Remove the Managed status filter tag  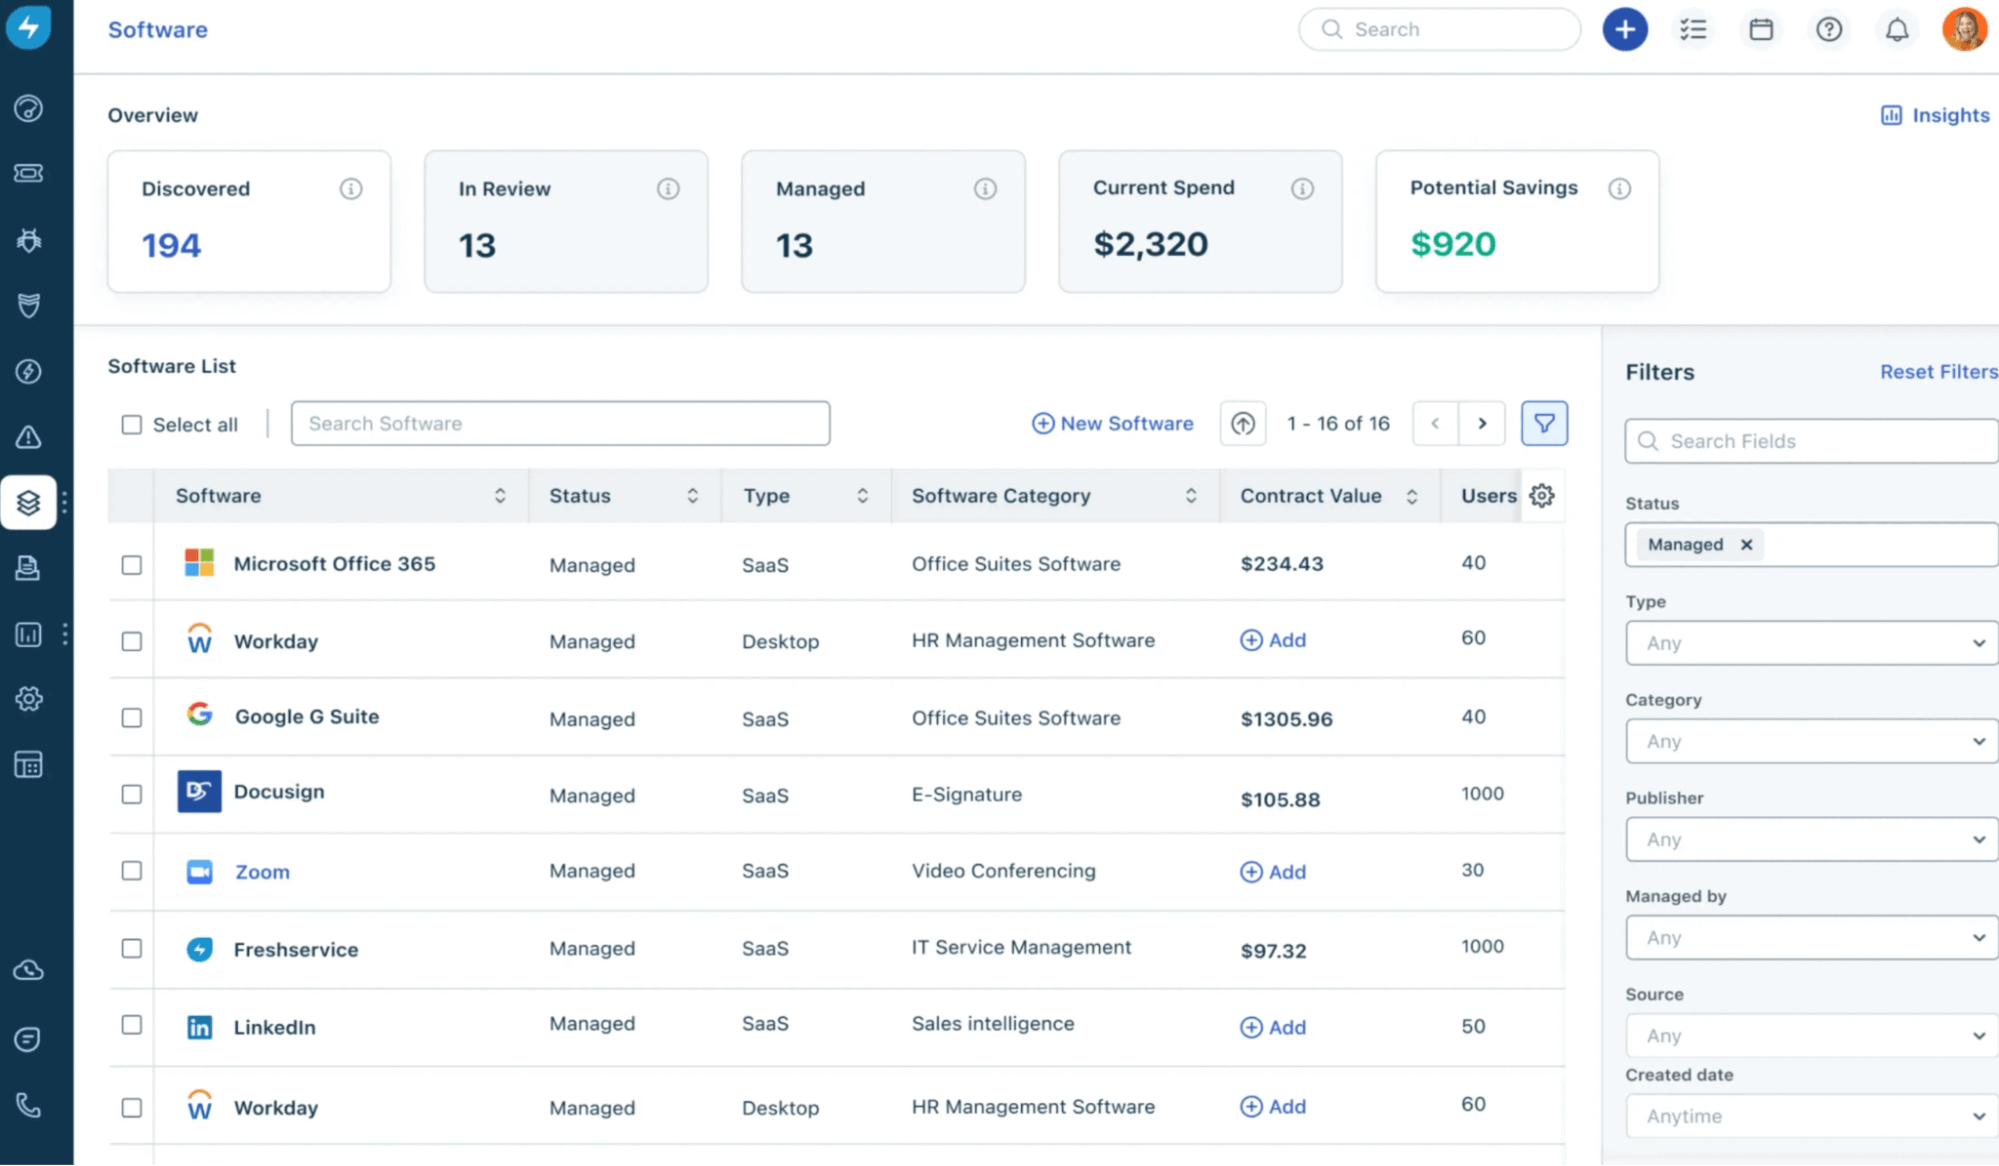[x=1746, y=544]
